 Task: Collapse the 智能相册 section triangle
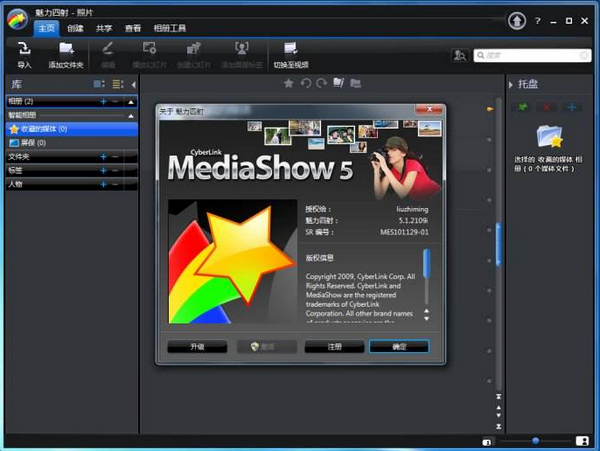tap(131, 116)
